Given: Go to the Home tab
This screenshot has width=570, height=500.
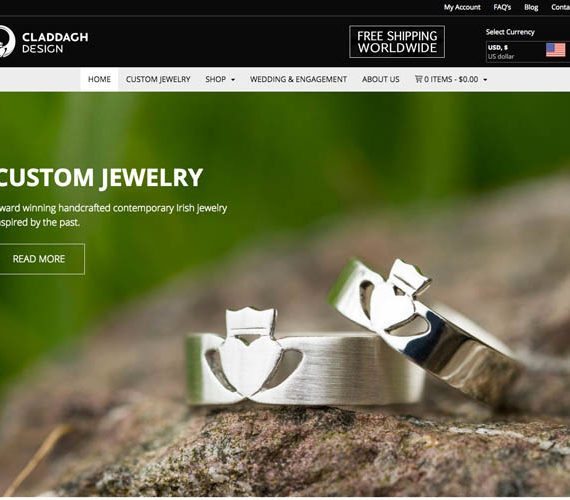Looking at the screenshot, I should tap(99, 79).
